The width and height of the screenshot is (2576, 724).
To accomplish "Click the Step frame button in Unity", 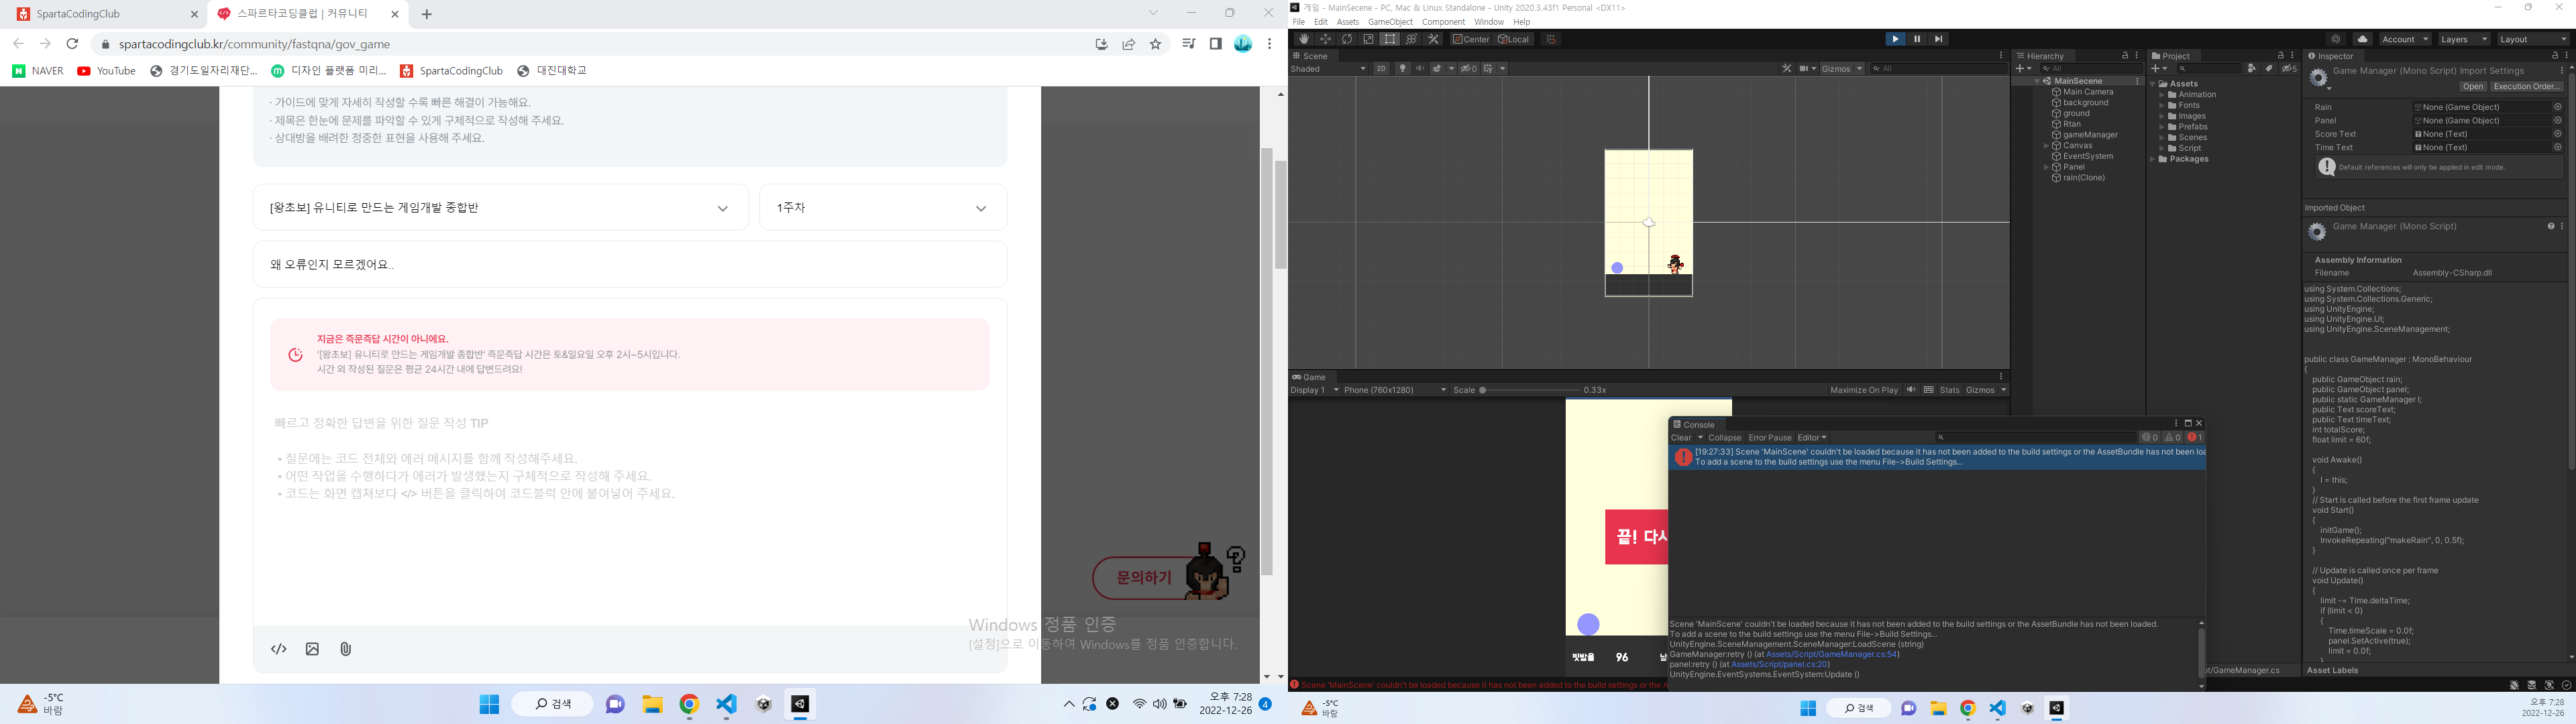I will [x=1939, y=39].
